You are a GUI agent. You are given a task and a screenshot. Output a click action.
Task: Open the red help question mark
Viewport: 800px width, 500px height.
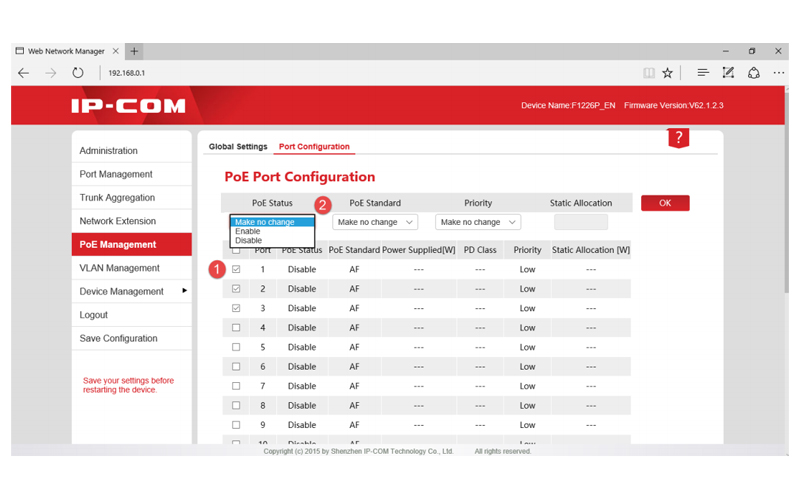coord(679,138)
